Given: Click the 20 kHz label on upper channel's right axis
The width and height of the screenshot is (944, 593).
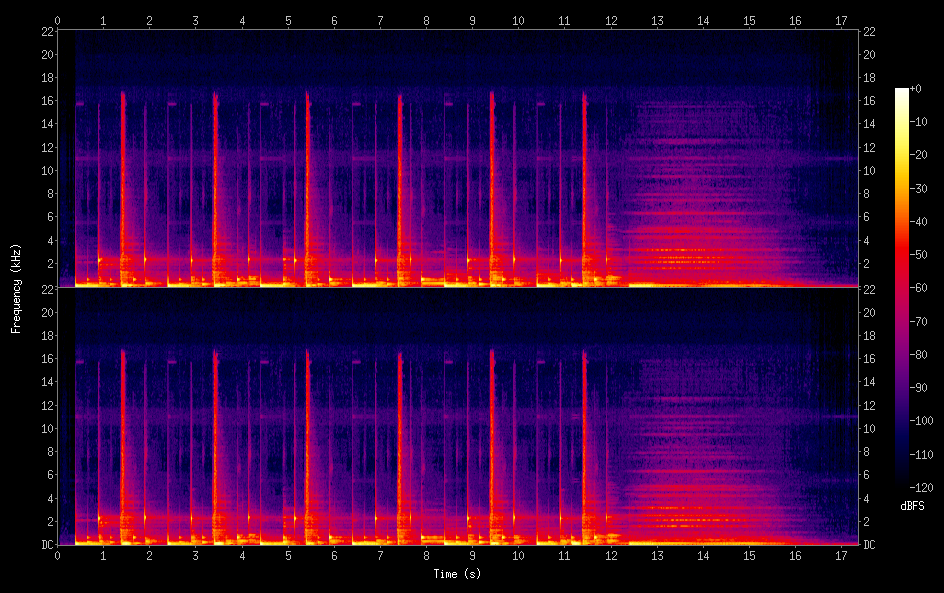Looking at the screenshot, I should click(870, 55).
